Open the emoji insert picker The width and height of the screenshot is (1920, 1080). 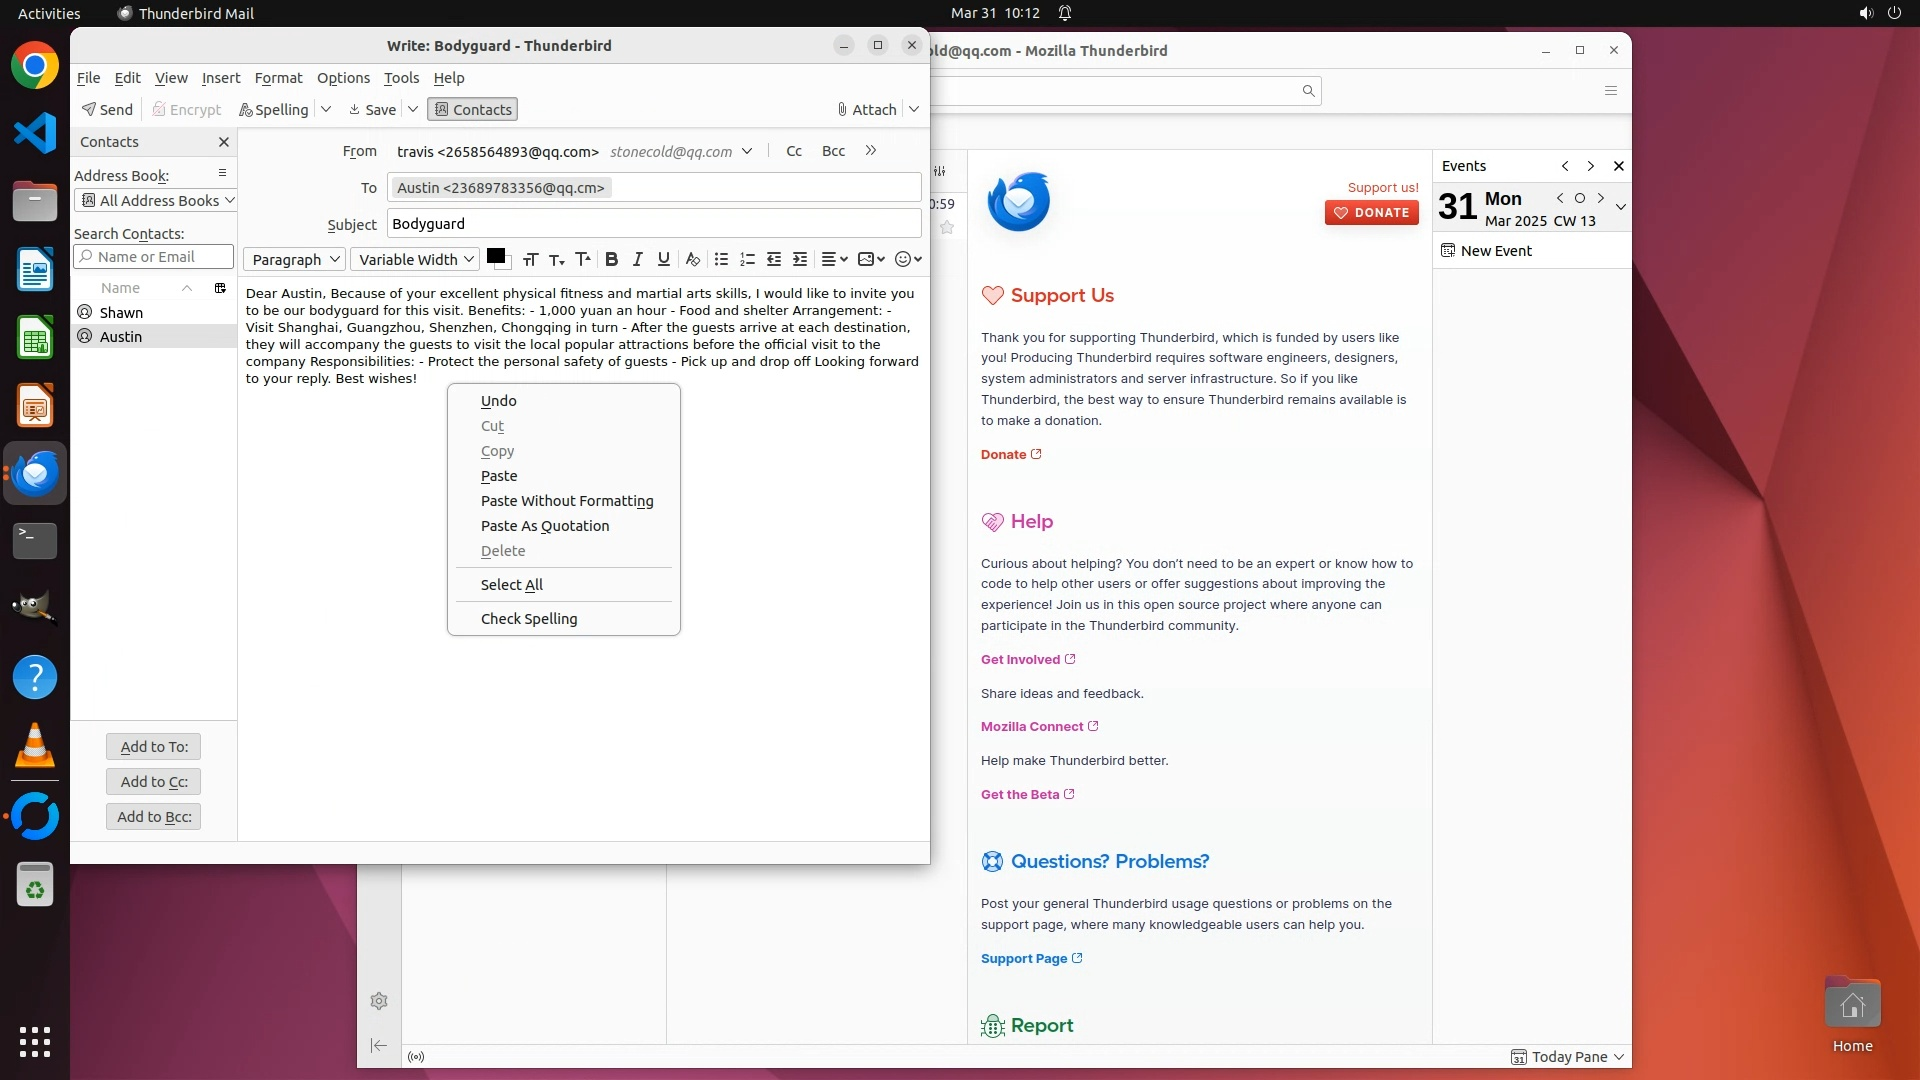pos(907,259)
